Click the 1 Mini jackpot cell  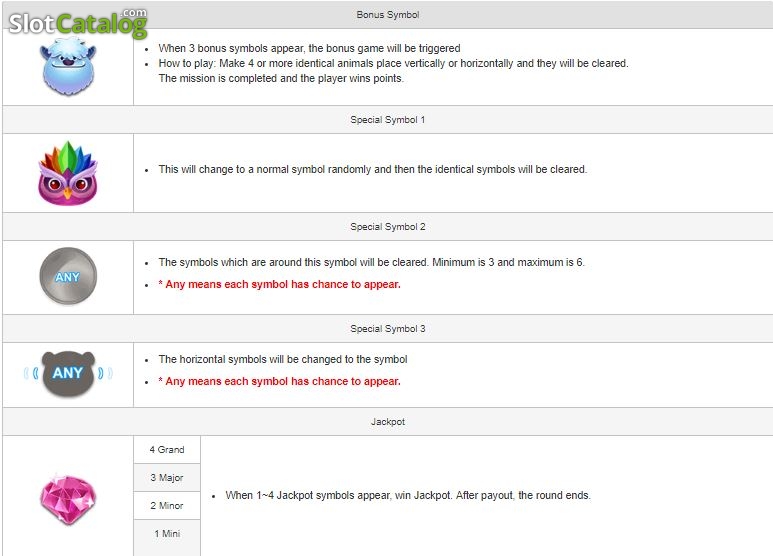click(167, 534)
